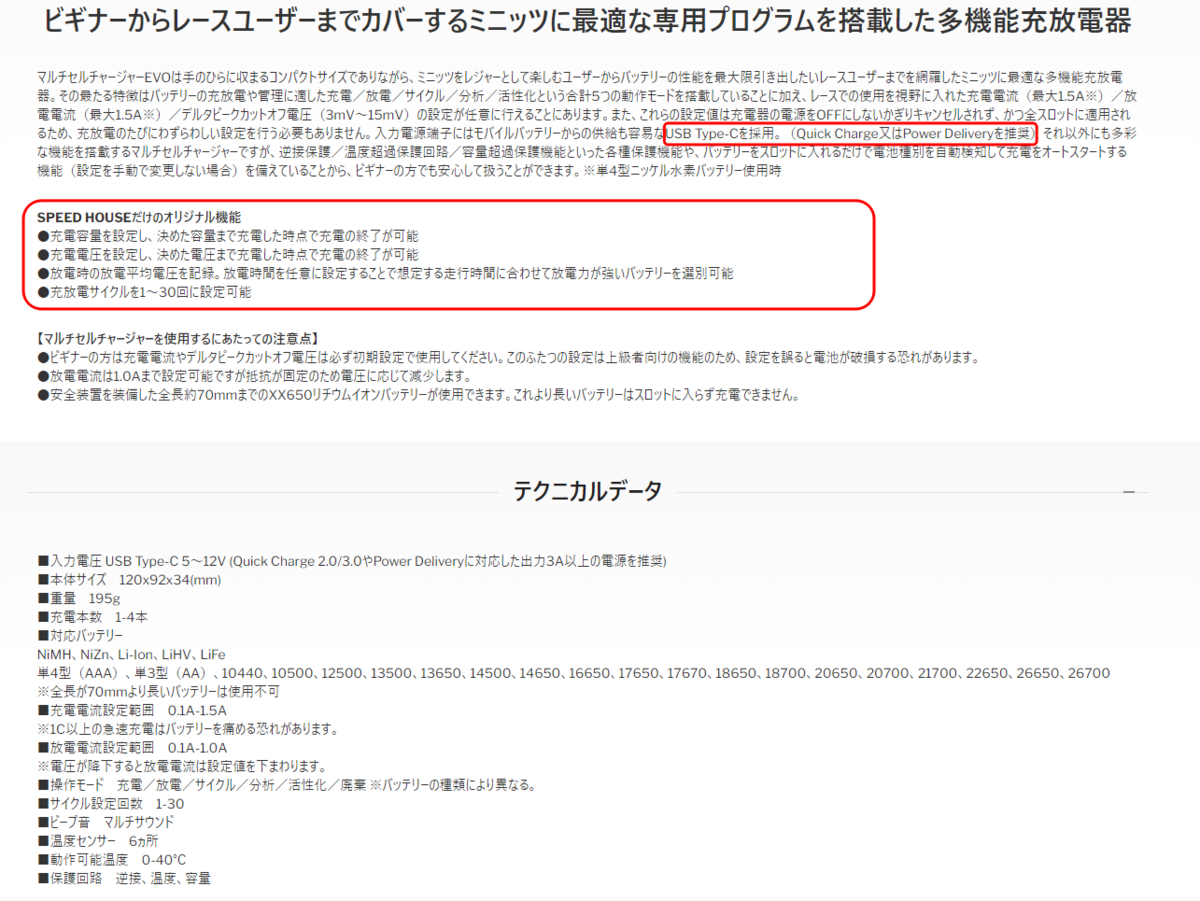Click the サイクル設定回数 1-30 line
Image resolution: width=1200 pixels, height=901 pixels.
point(111,803)
